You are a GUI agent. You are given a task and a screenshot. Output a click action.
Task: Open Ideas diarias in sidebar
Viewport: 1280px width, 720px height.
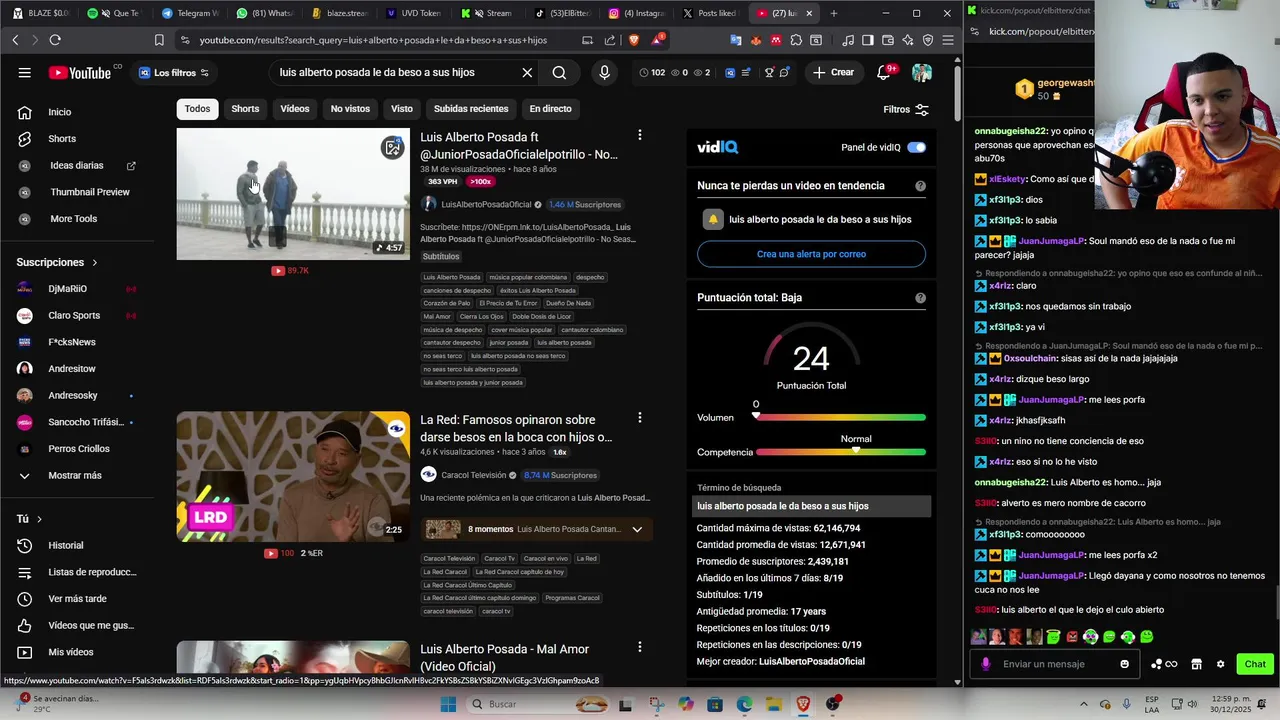pos(76,165)
